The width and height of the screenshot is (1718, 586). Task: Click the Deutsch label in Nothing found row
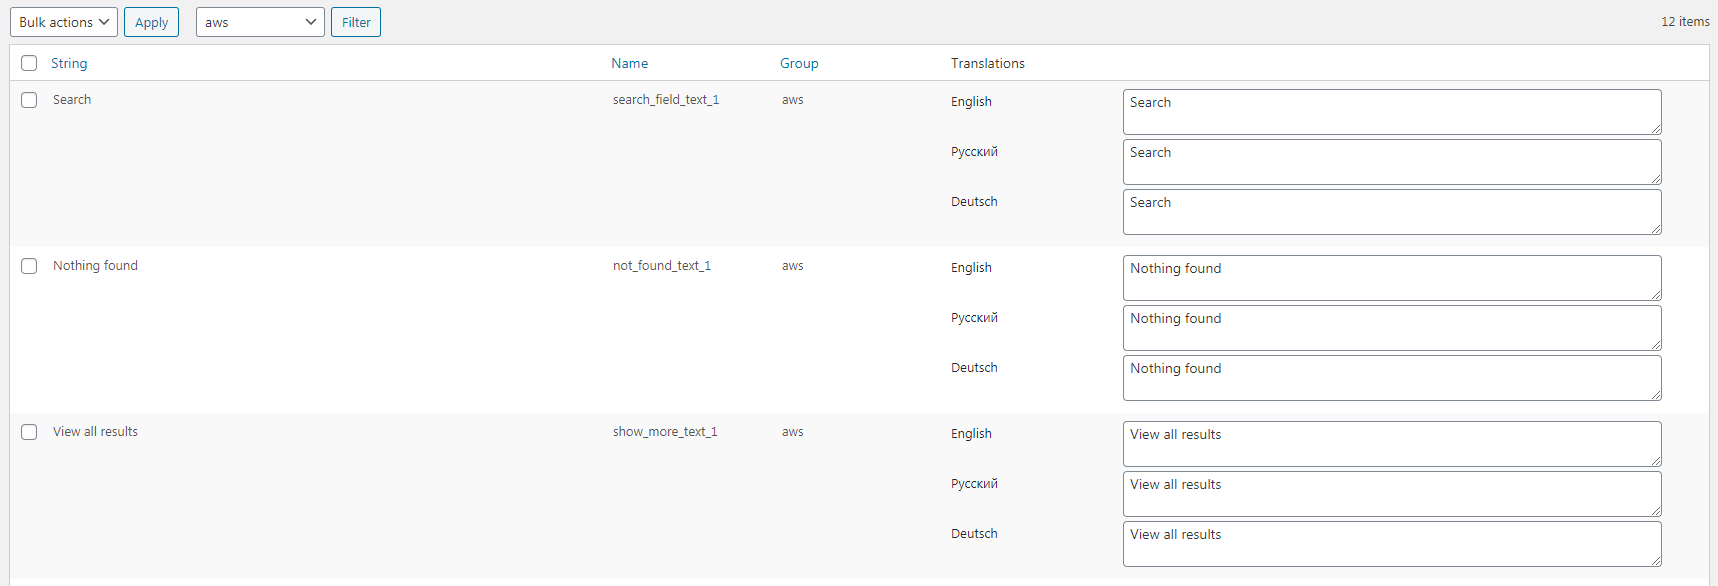click(974, 368)
